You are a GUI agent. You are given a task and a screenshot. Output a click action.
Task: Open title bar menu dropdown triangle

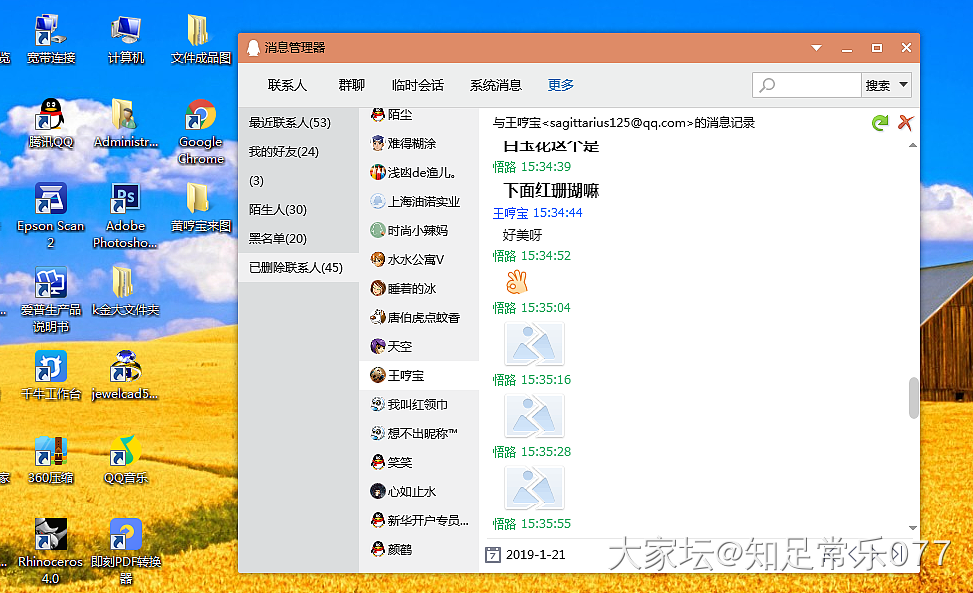point(817,48)
